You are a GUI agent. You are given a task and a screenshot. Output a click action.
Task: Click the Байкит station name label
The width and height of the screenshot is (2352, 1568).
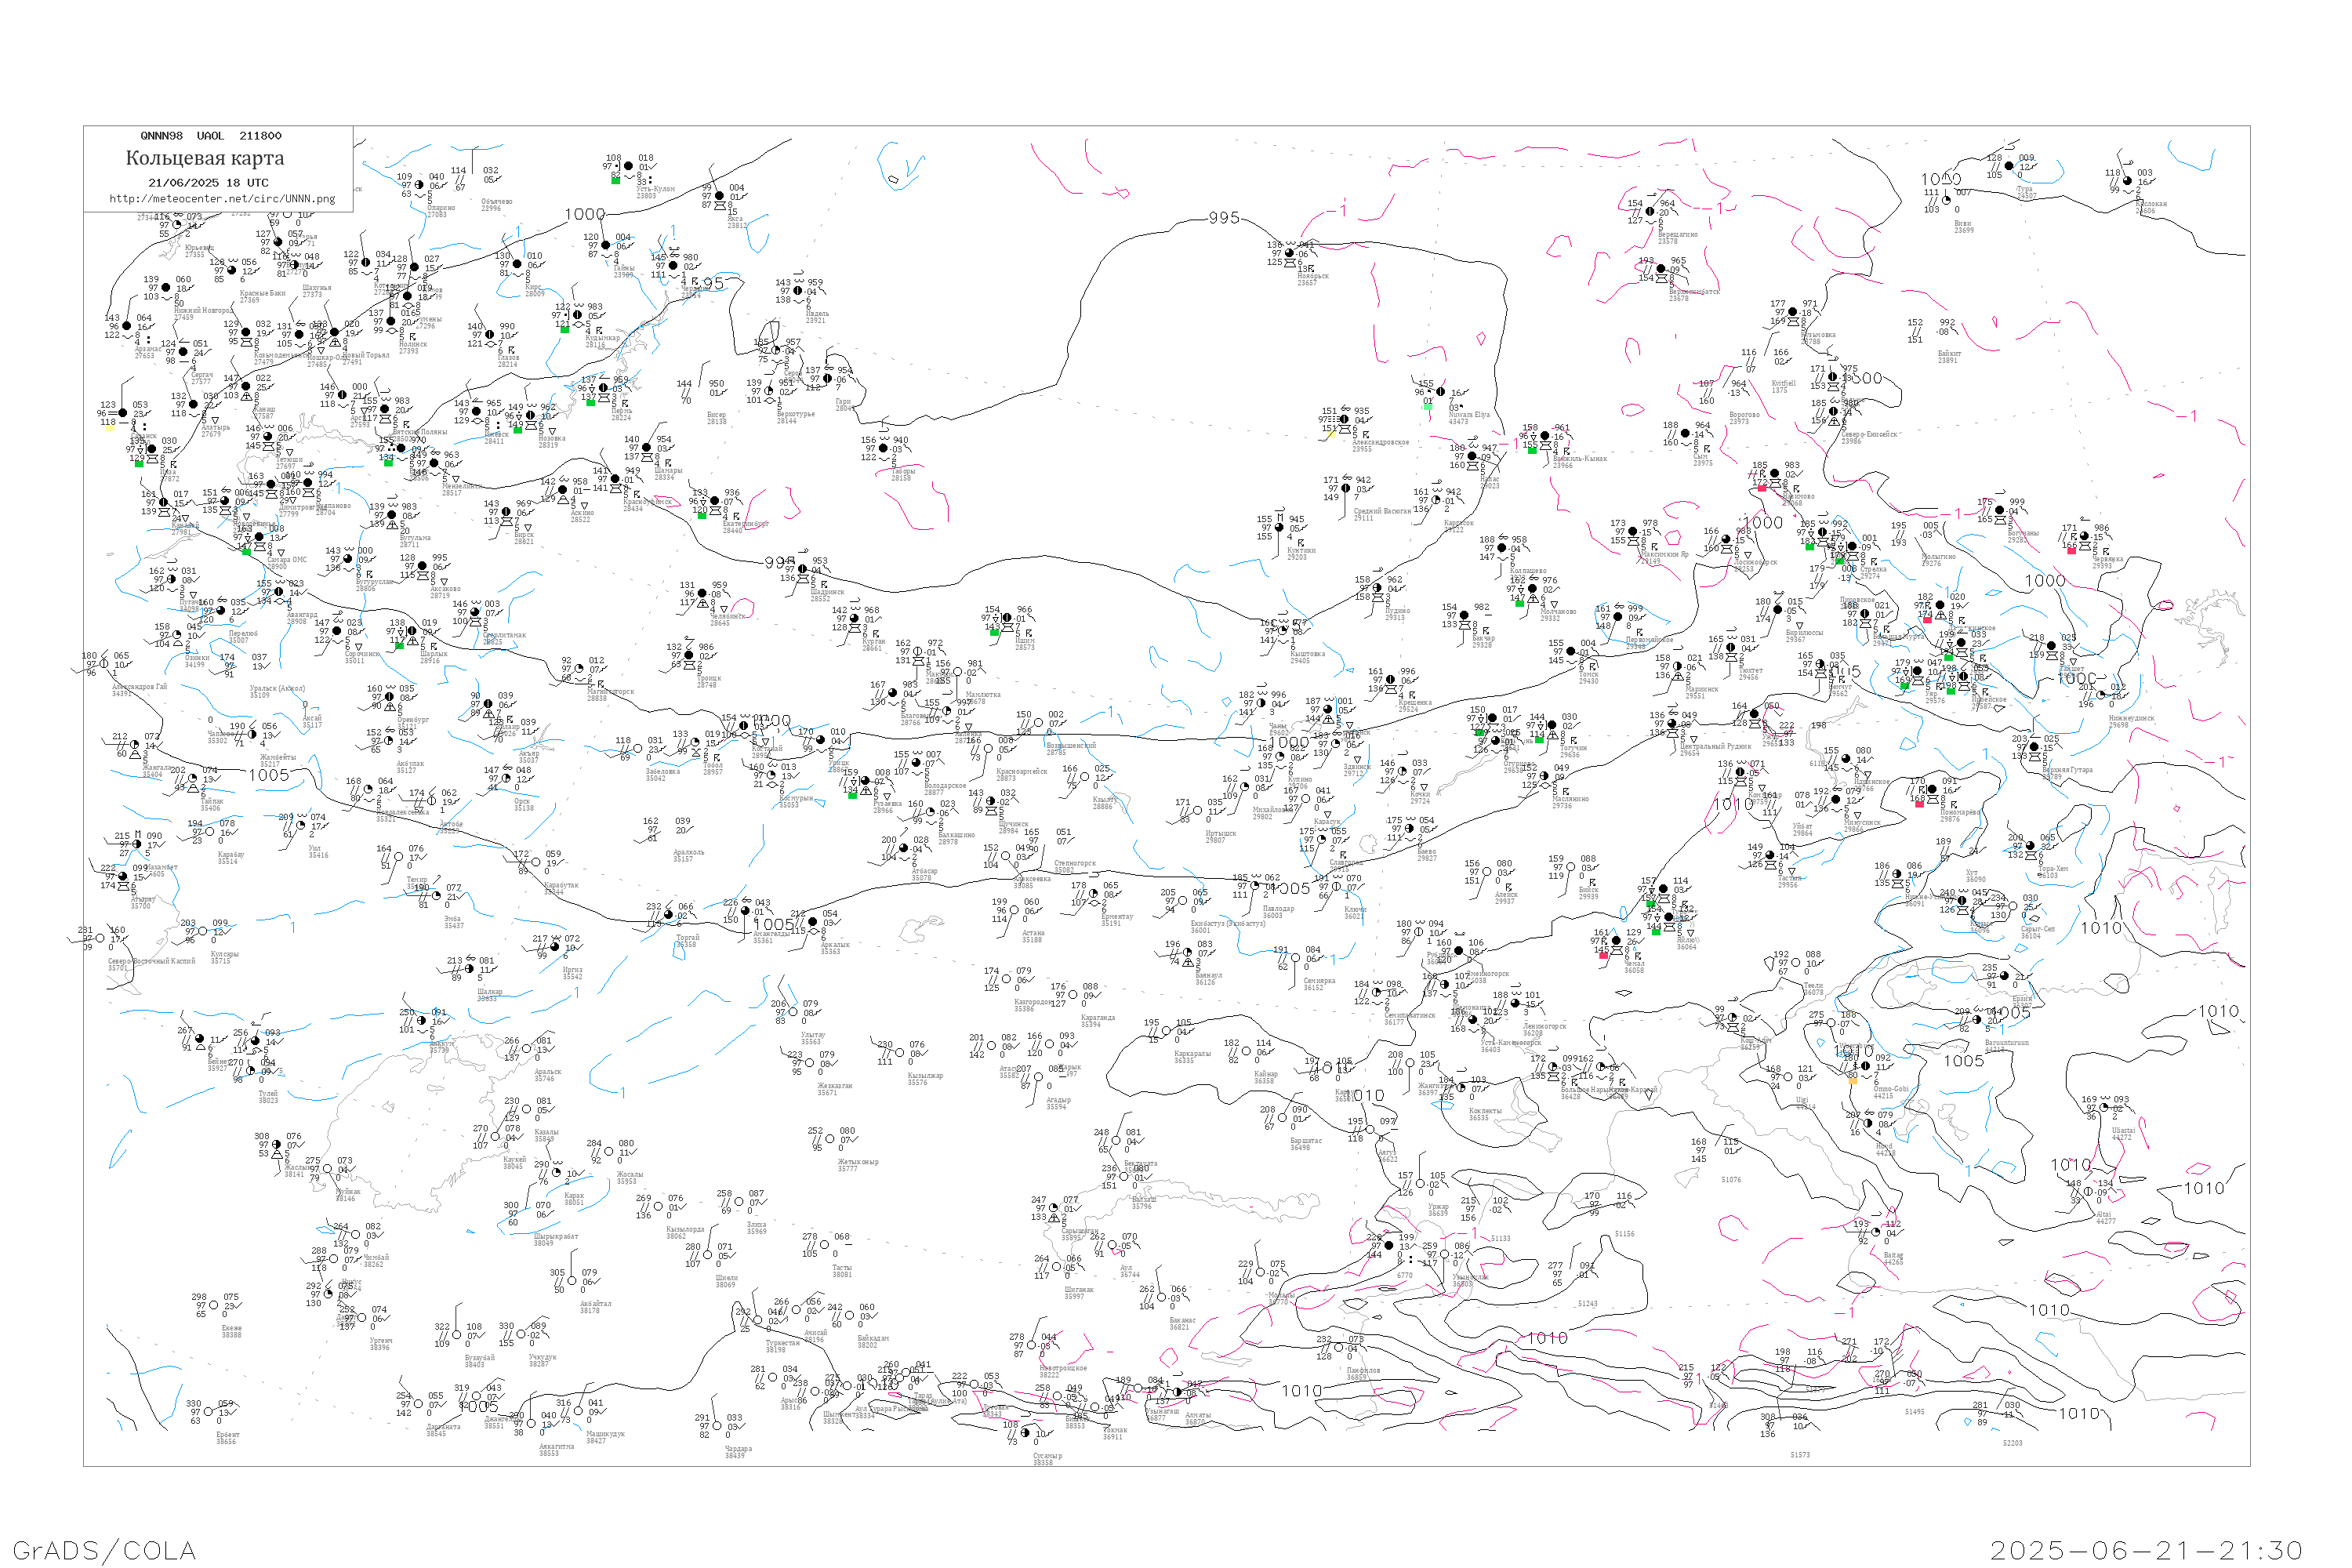tap(1949, 356)
